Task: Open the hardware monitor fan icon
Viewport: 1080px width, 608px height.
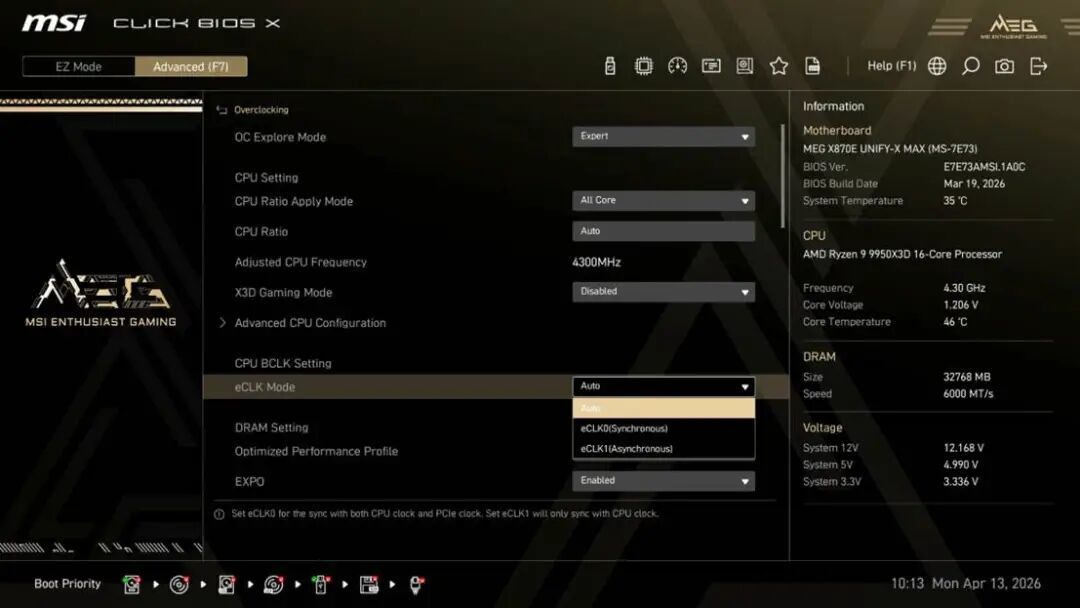Action: coord(745,66)
